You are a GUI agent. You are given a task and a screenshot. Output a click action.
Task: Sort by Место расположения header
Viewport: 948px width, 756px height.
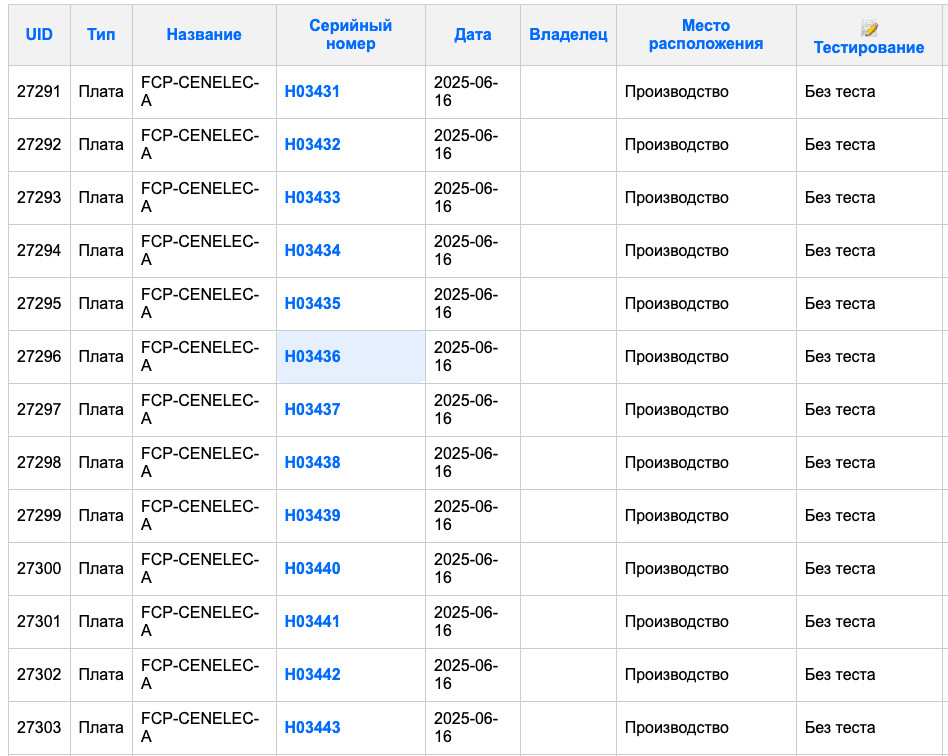tap(706, 34)
